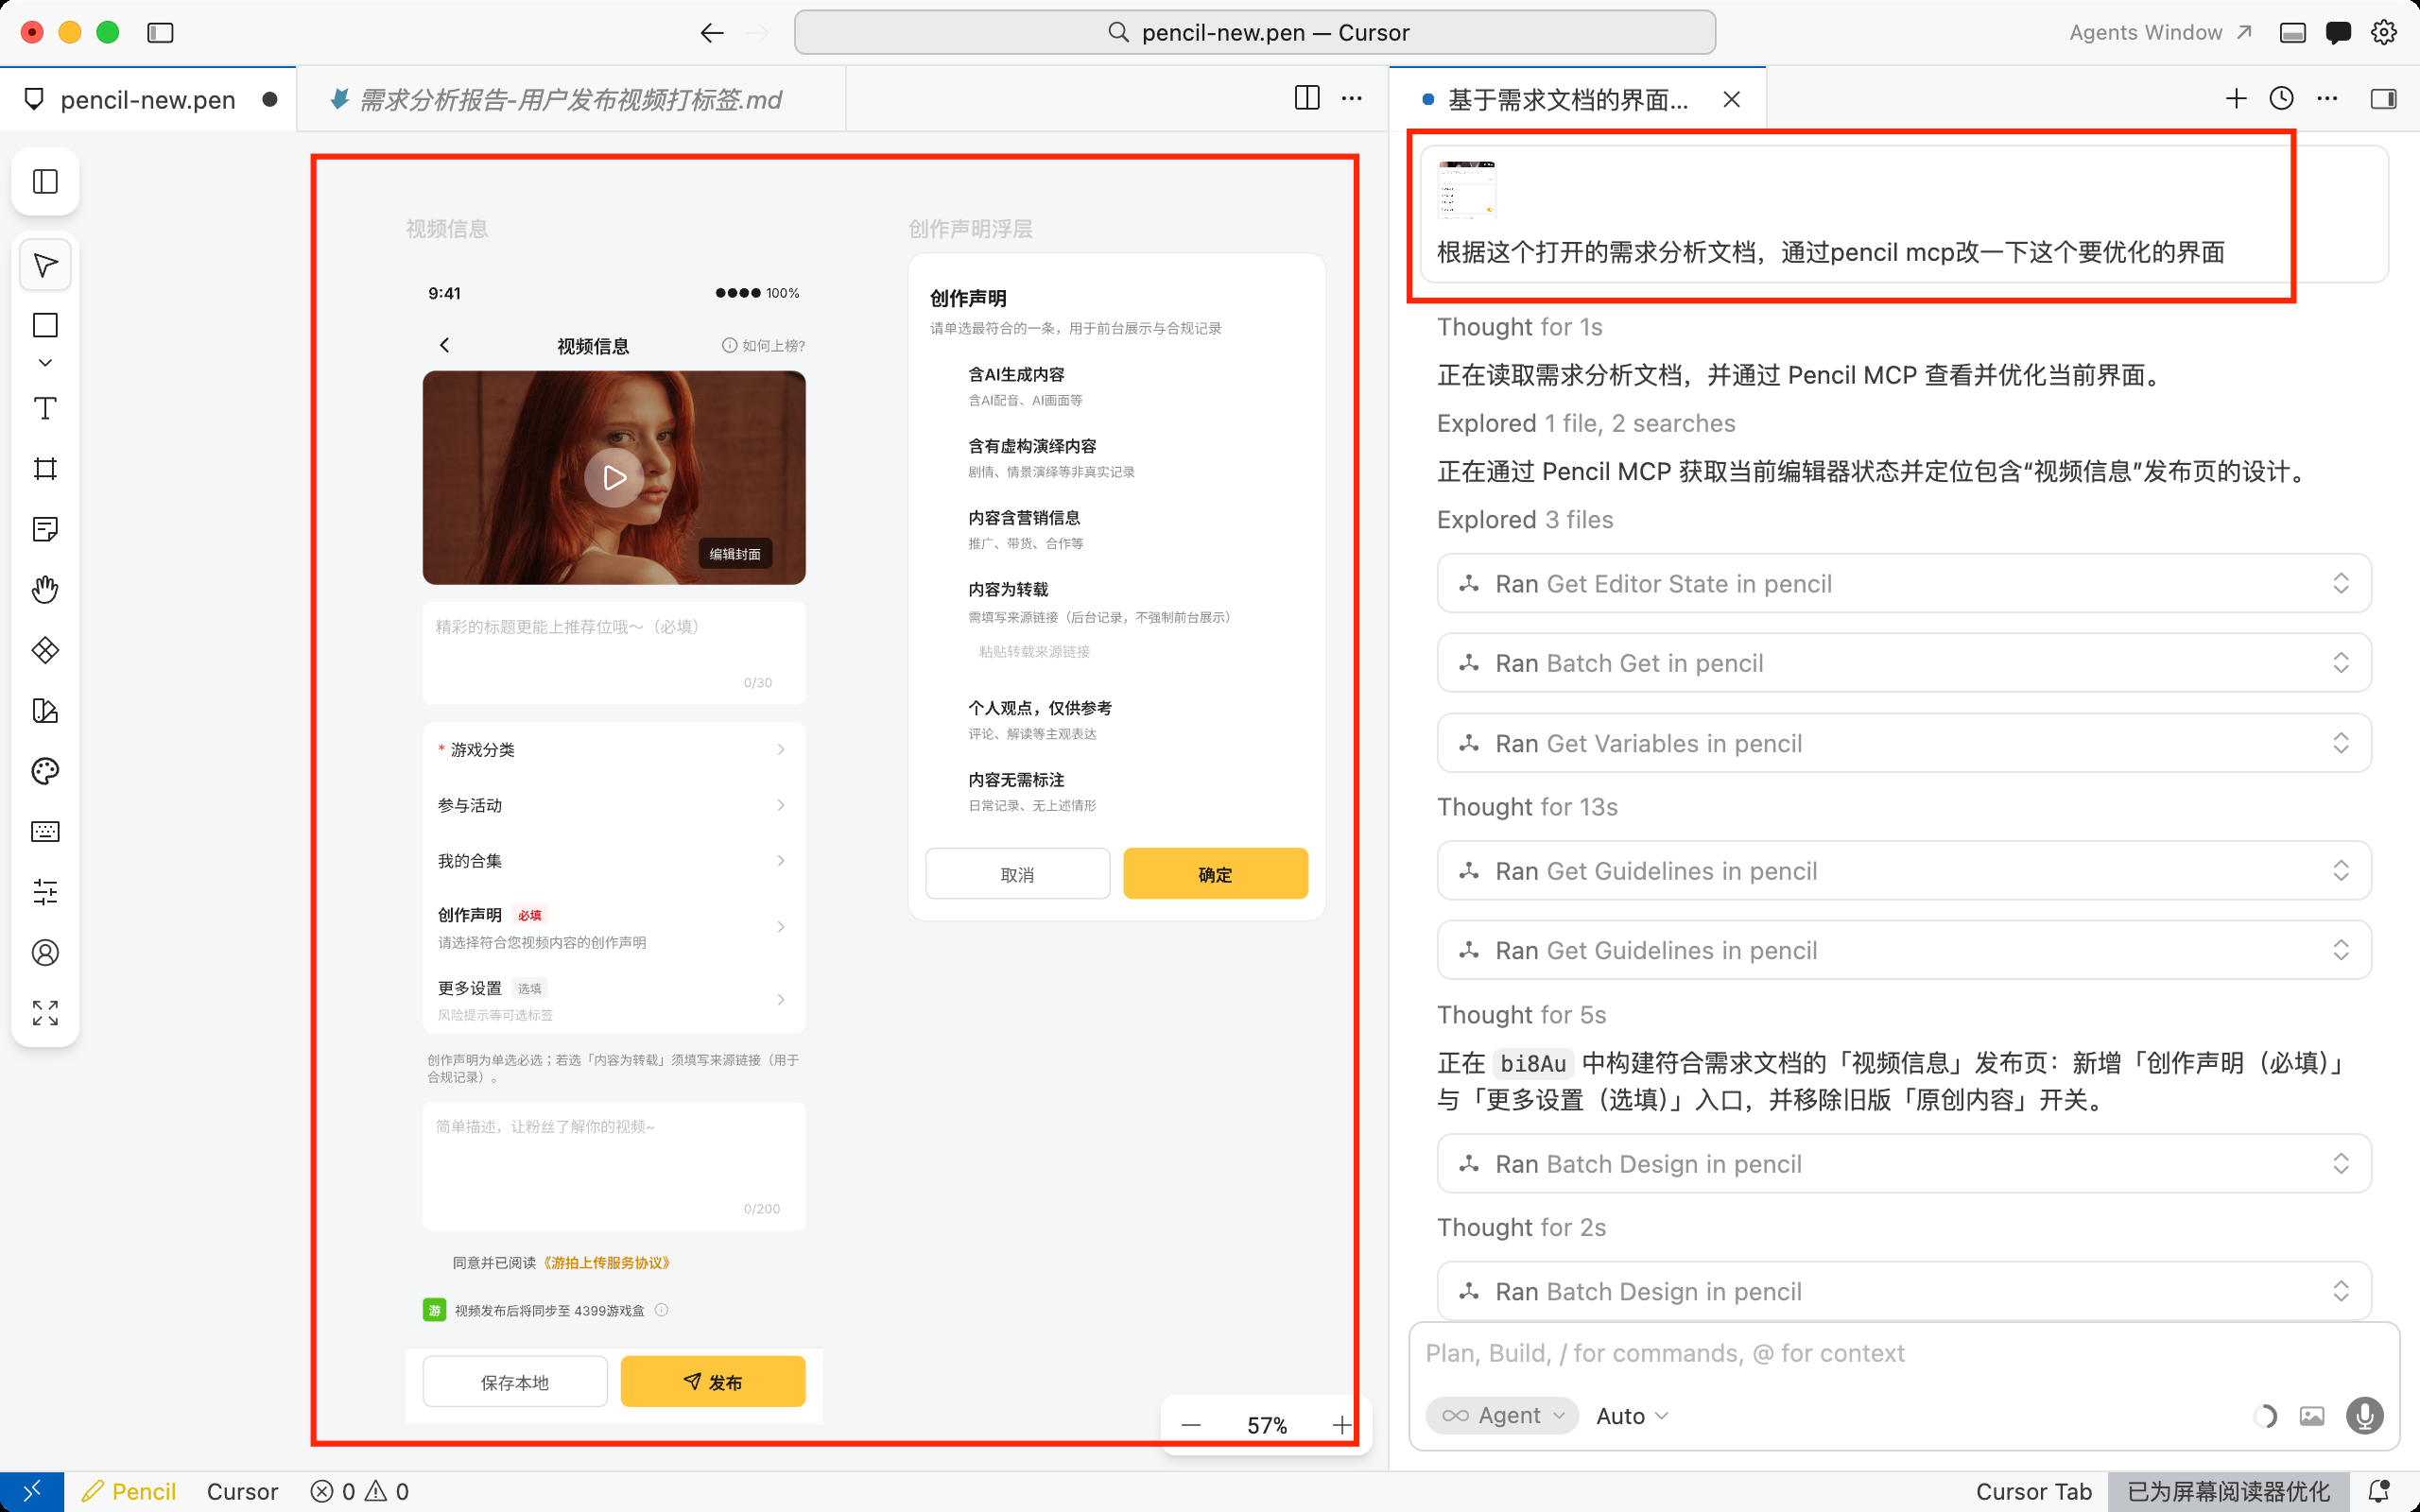The image size is (2420, 1512).
Task: Expand the first Ran Get Guidelines row
Action: click(x=1904, y=871)
